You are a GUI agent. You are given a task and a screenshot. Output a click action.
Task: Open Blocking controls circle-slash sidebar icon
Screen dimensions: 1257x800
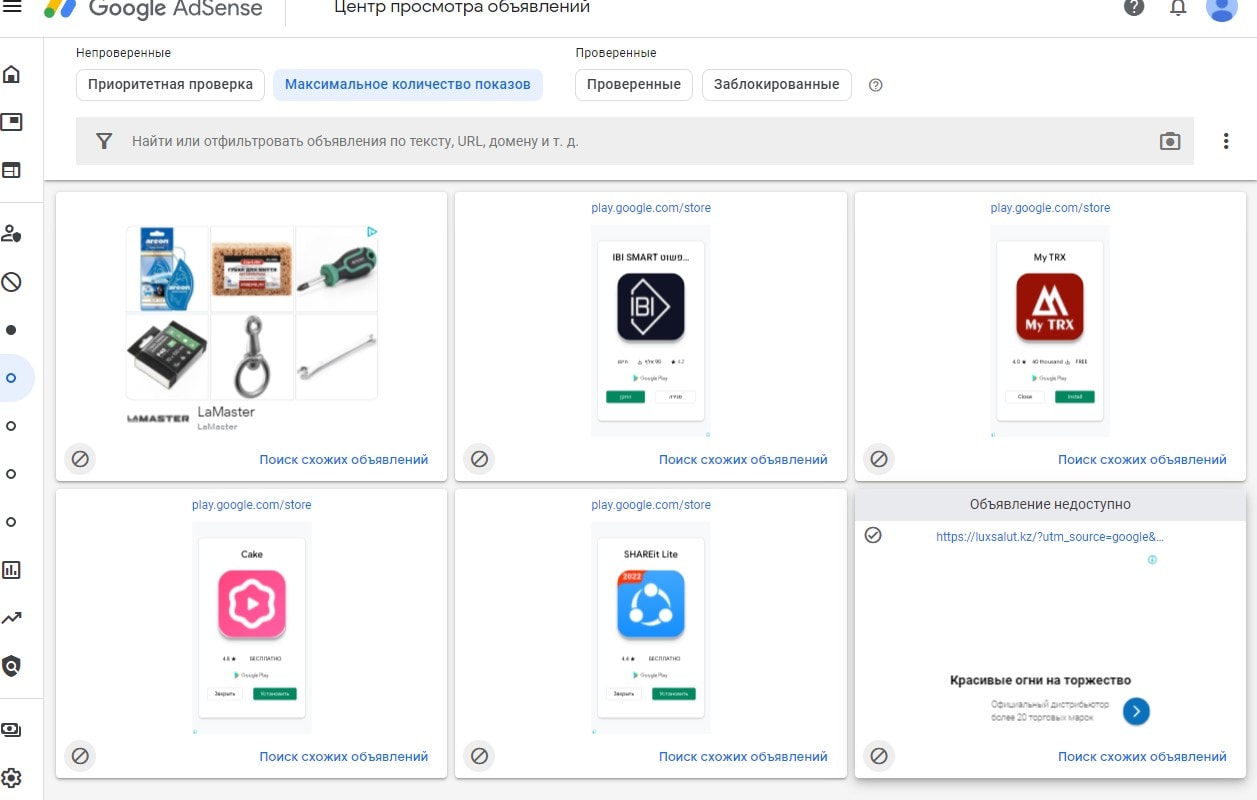pos(12,282)
